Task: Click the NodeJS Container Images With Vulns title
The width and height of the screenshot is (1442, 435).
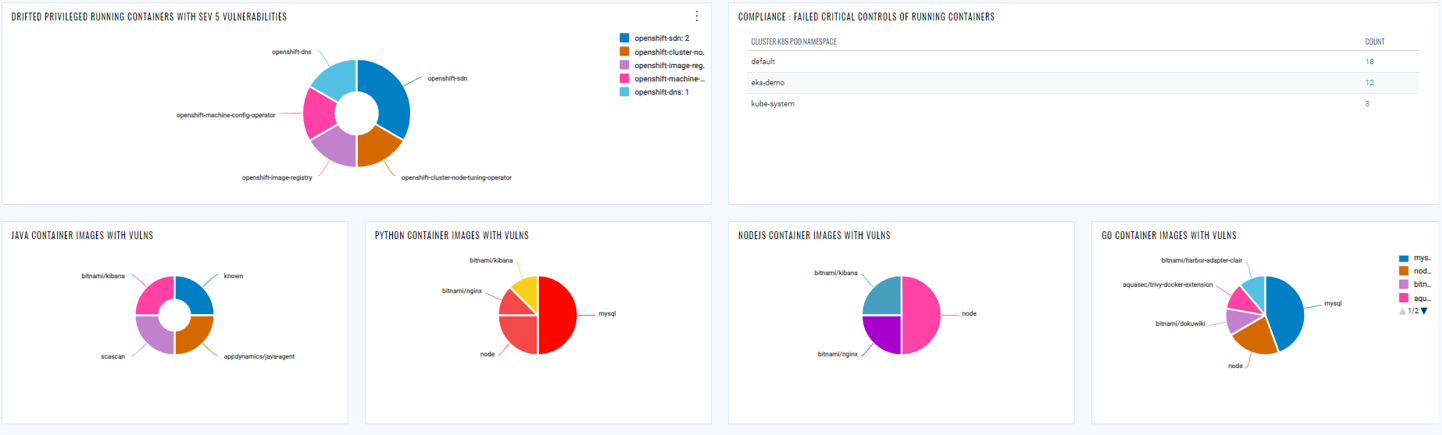Action: pos(814,236)
